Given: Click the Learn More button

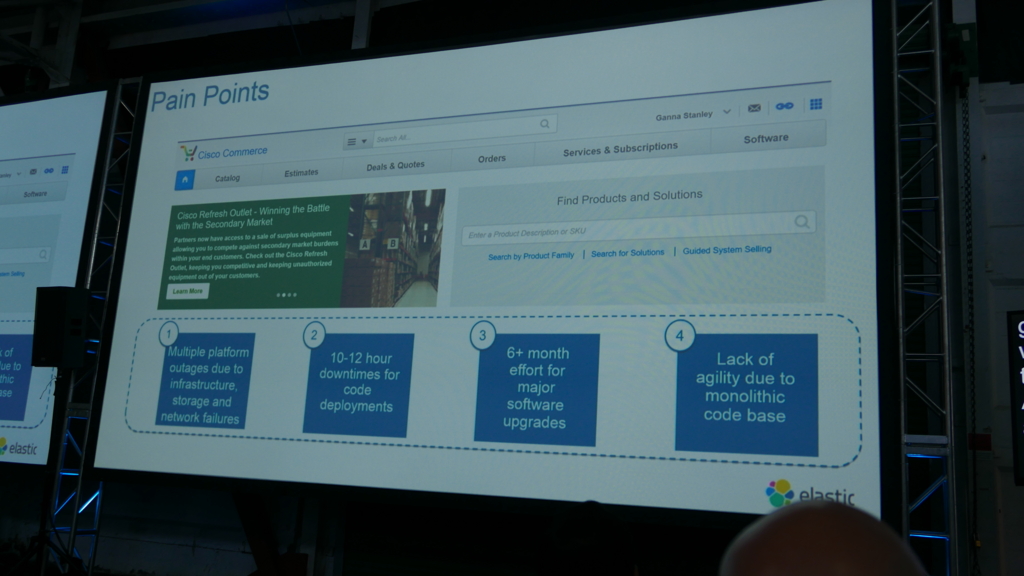Looking at the screenshot, I should [187, 291].
